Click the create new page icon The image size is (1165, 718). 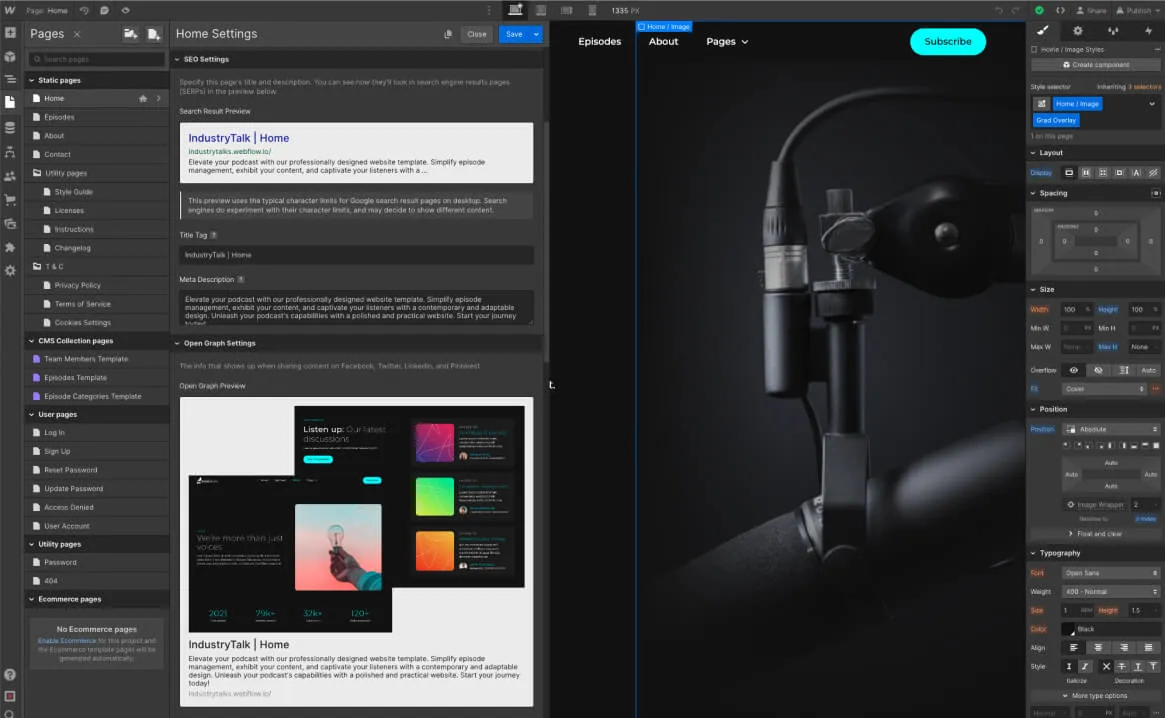(x=153, y=34)
